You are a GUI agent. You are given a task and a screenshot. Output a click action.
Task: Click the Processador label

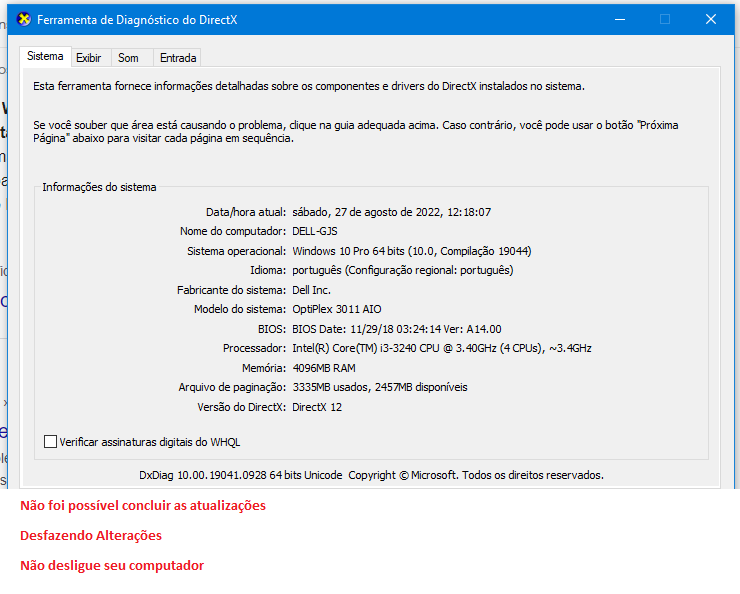pyautogui.click(x=254, y=349)
